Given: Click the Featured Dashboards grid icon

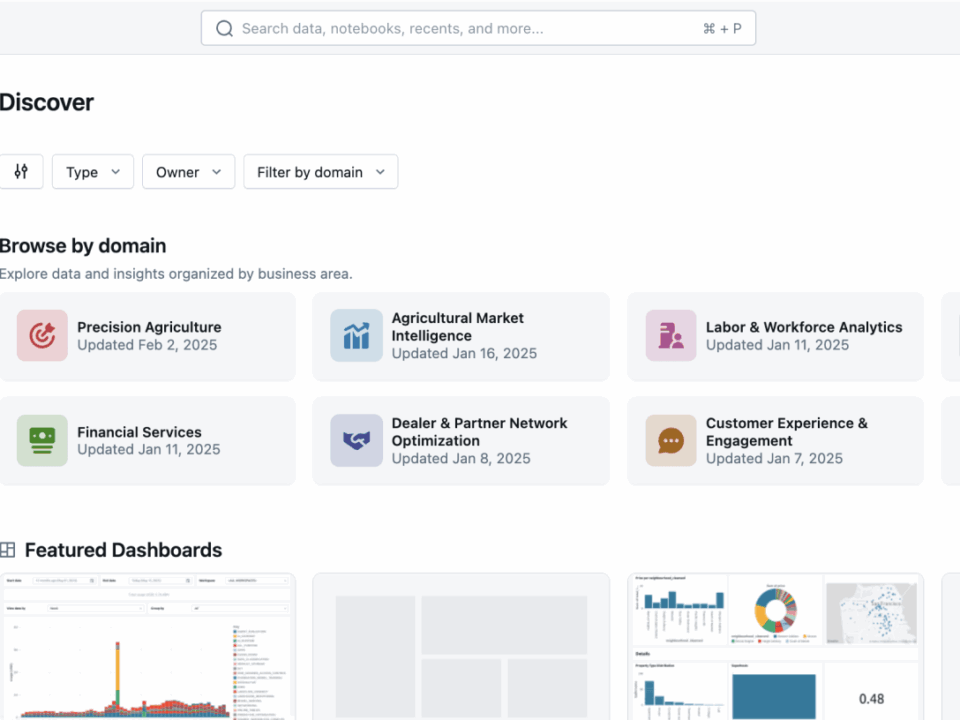Looking at the screenshot, I should (x=8, y=550).
